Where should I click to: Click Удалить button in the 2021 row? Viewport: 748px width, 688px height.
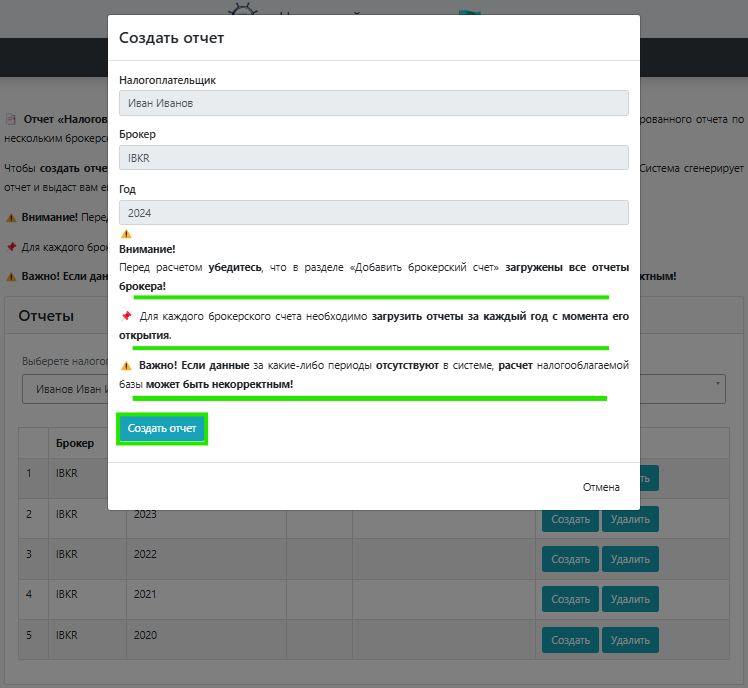(630, 599)
